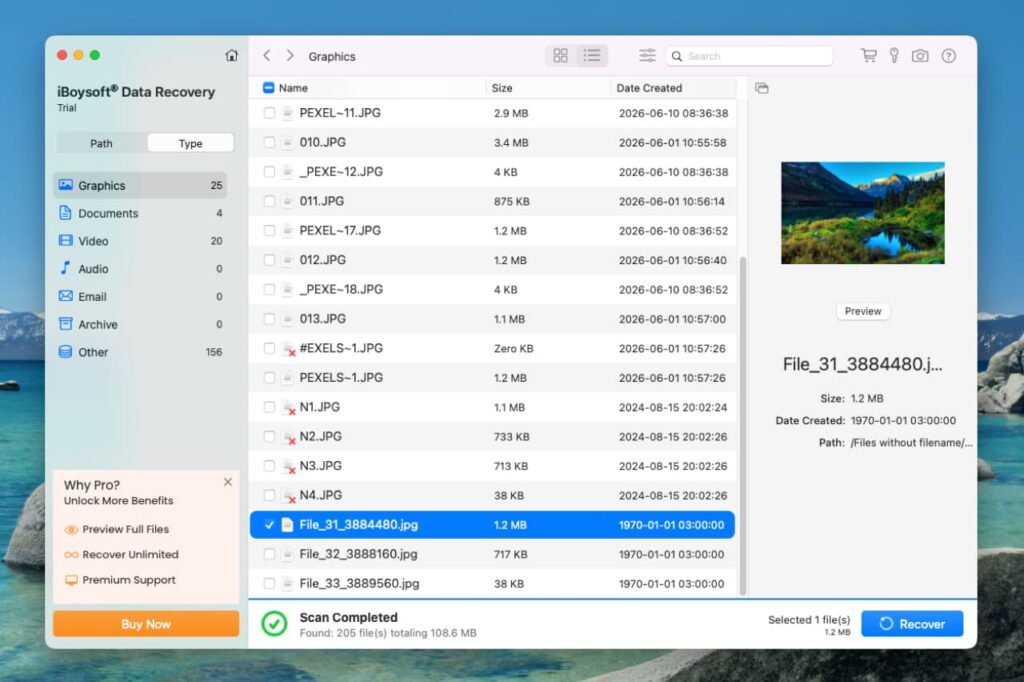The width and height of the screenshot is (1024, 682).
Task: Check the box for PEXEL~11.JPG
Action: [x=269, y=113]
